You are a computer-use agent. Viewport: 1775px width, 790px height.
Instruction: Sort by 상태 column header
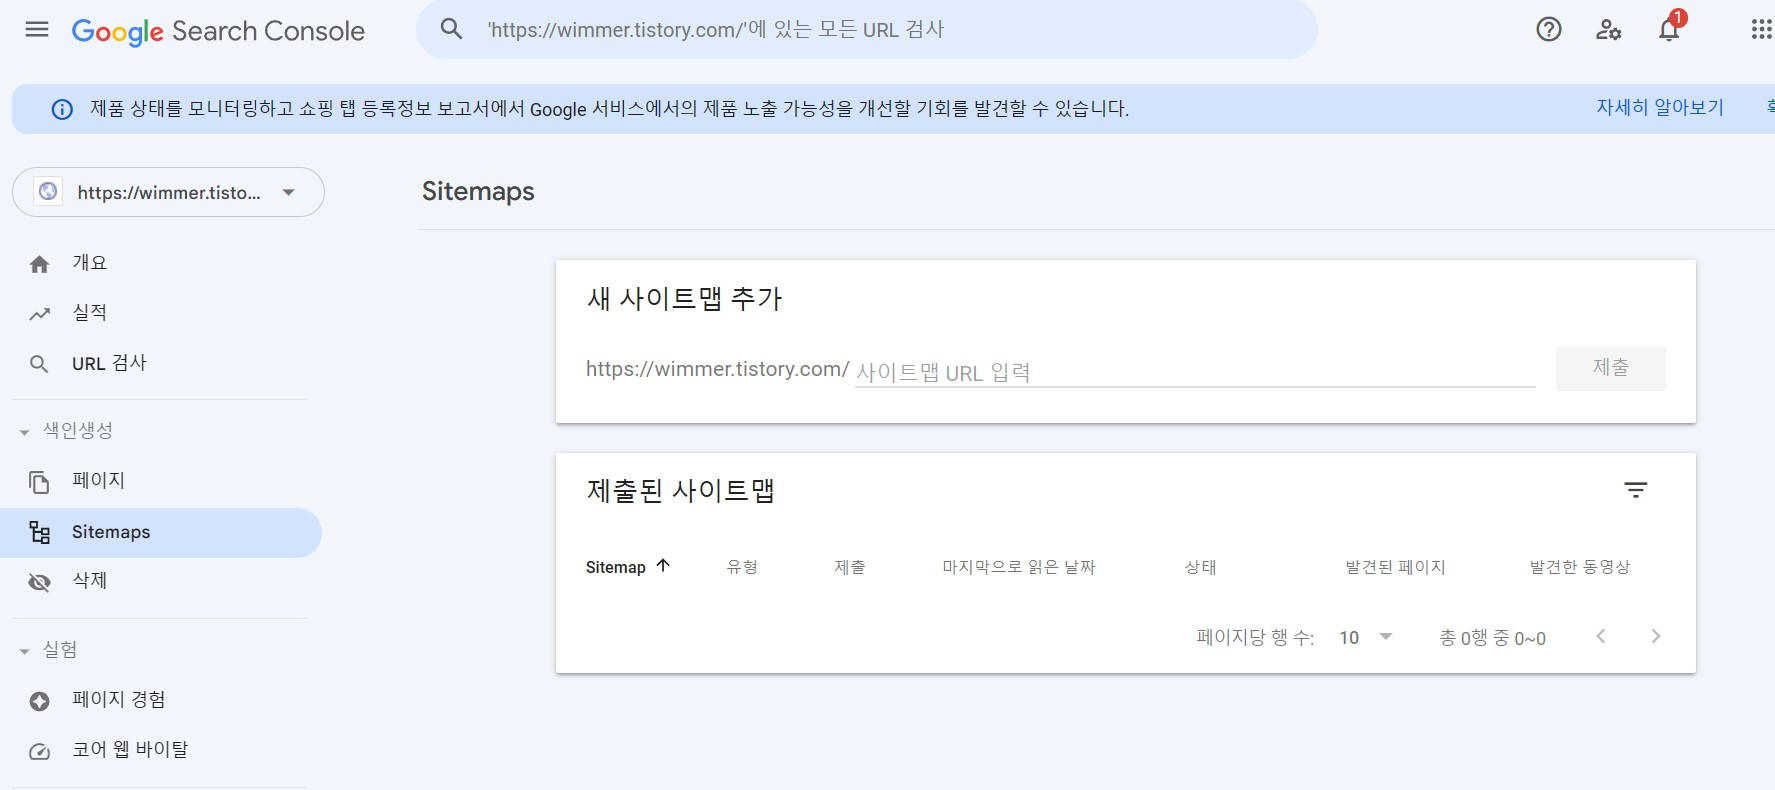(x=1201, y=567)
